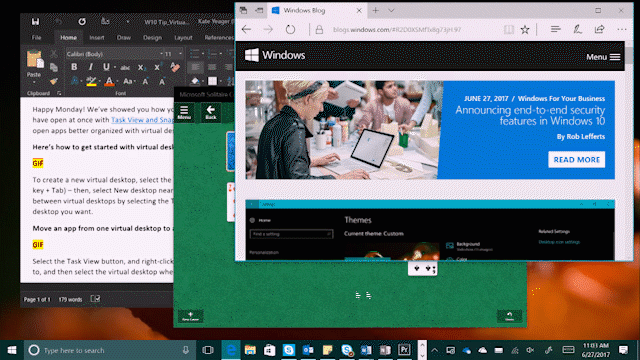Open the Solitaire hamburger Menu button
Viewport: 640px width, 360px height.
point(184,112)
